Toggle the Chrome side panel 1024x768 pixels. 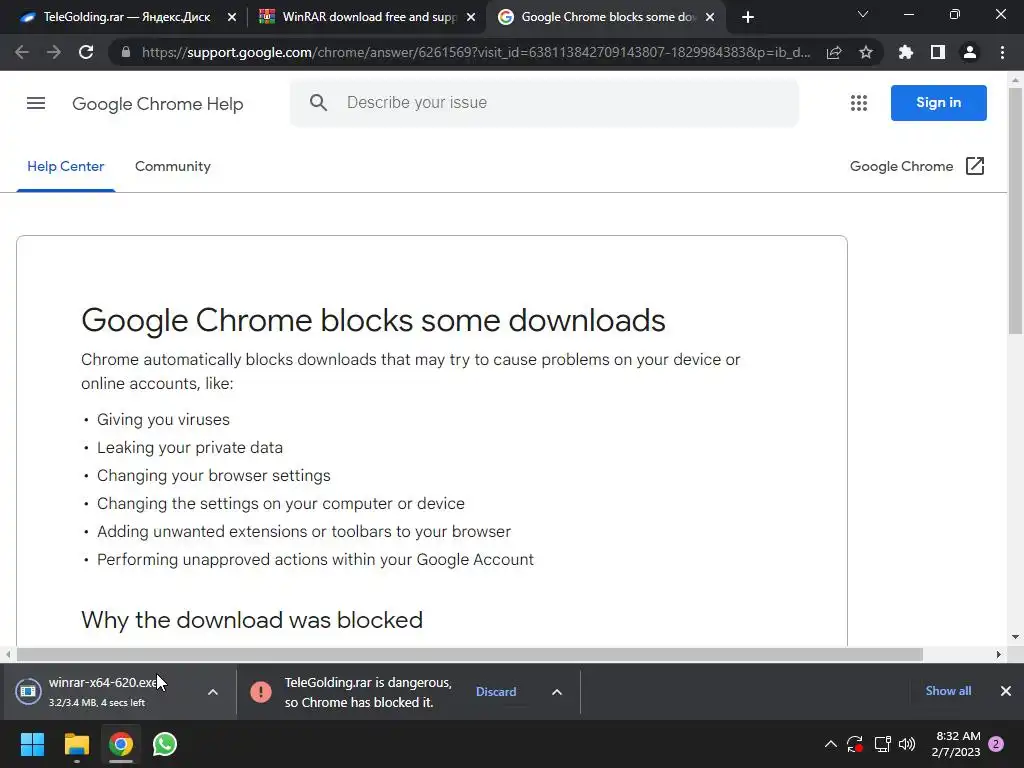point(938,52)
